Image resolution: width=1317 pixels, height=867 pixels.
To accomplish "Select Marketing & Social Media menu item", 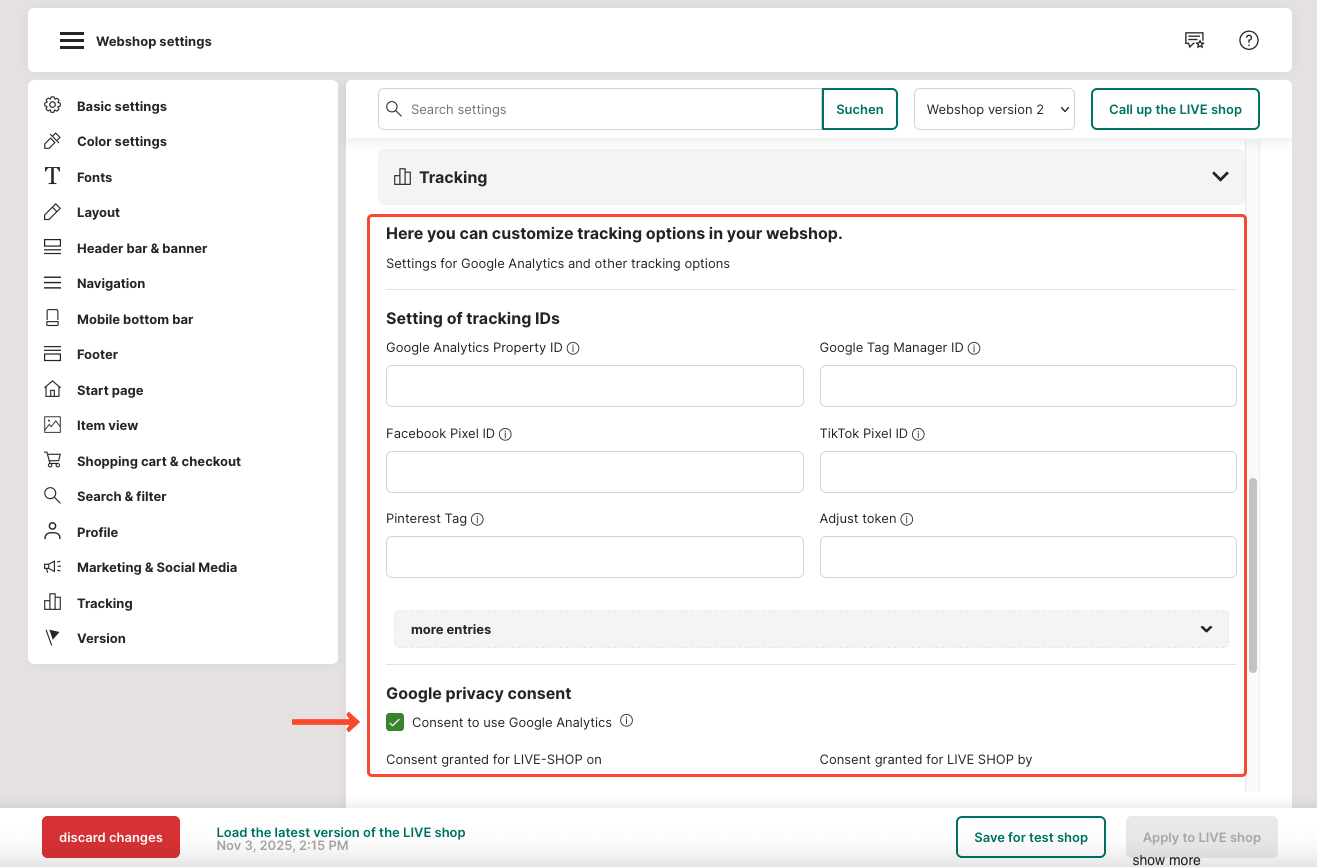I will 156,567.
